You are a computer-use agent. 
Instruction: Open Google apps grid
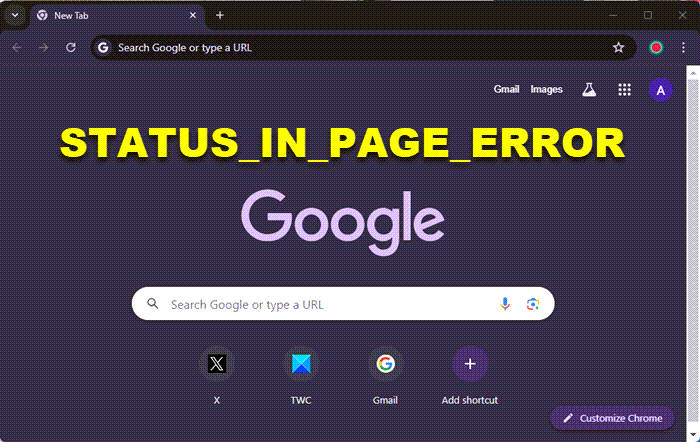pyautogui.click(x=625, y=90)
